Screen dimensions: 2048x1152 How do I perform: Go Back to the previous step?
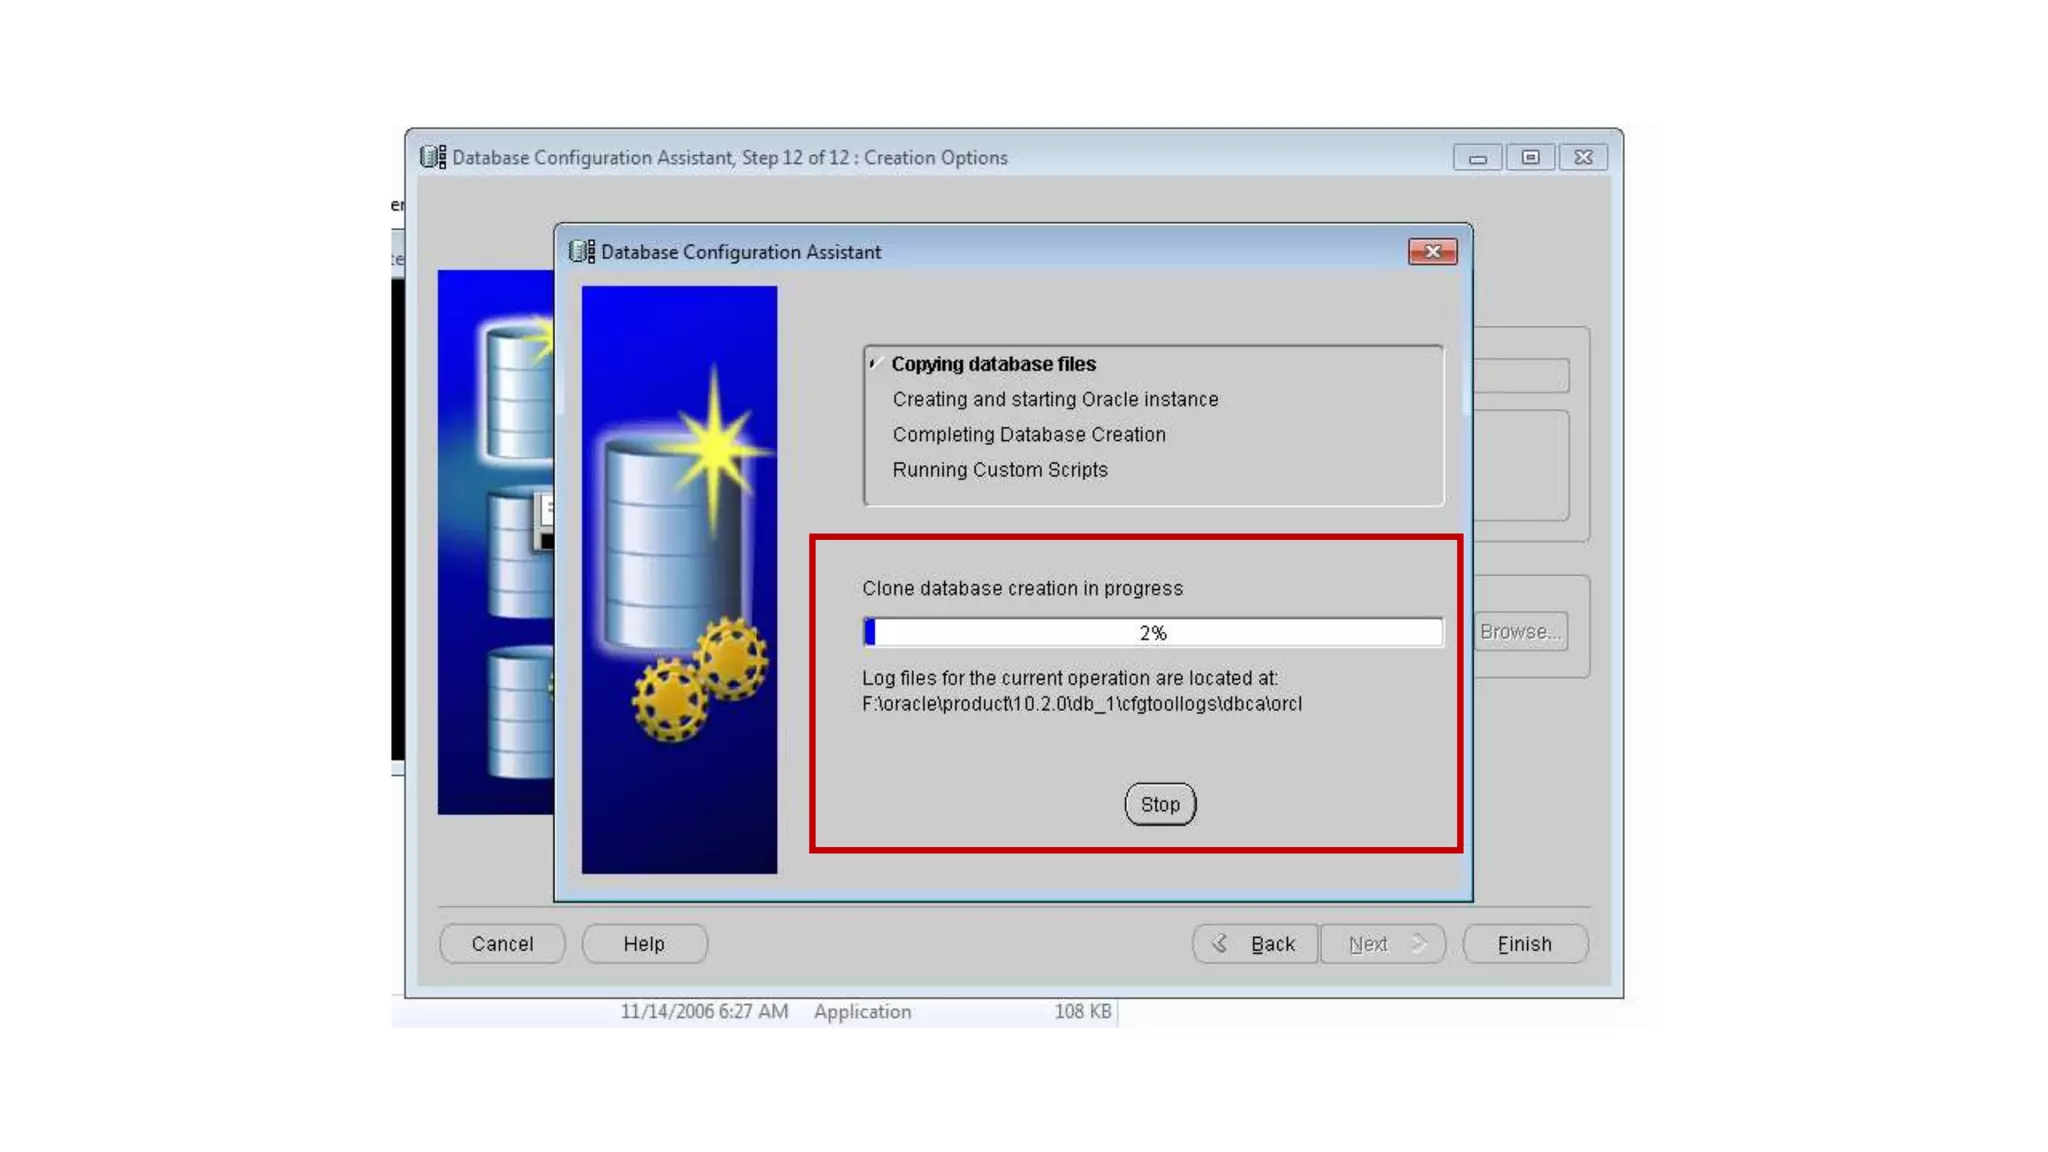coord(1256,944)
